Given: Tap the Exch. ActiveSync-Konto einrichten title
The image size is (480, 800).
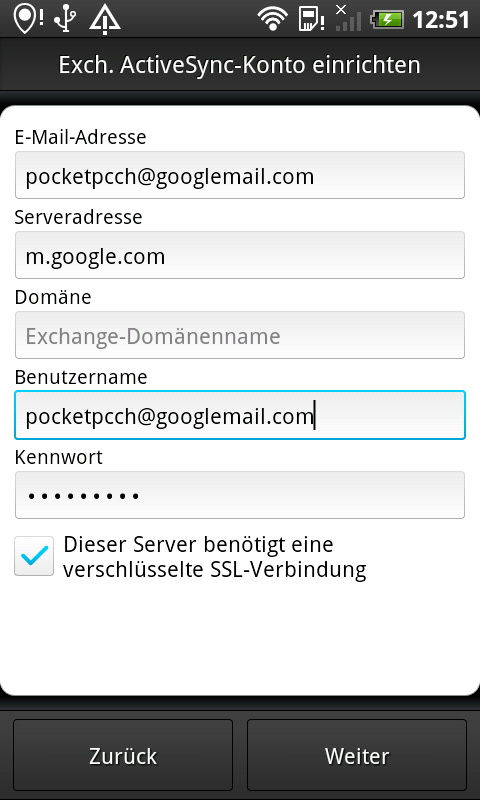Looking at the screenshot, I should (240, 65).
